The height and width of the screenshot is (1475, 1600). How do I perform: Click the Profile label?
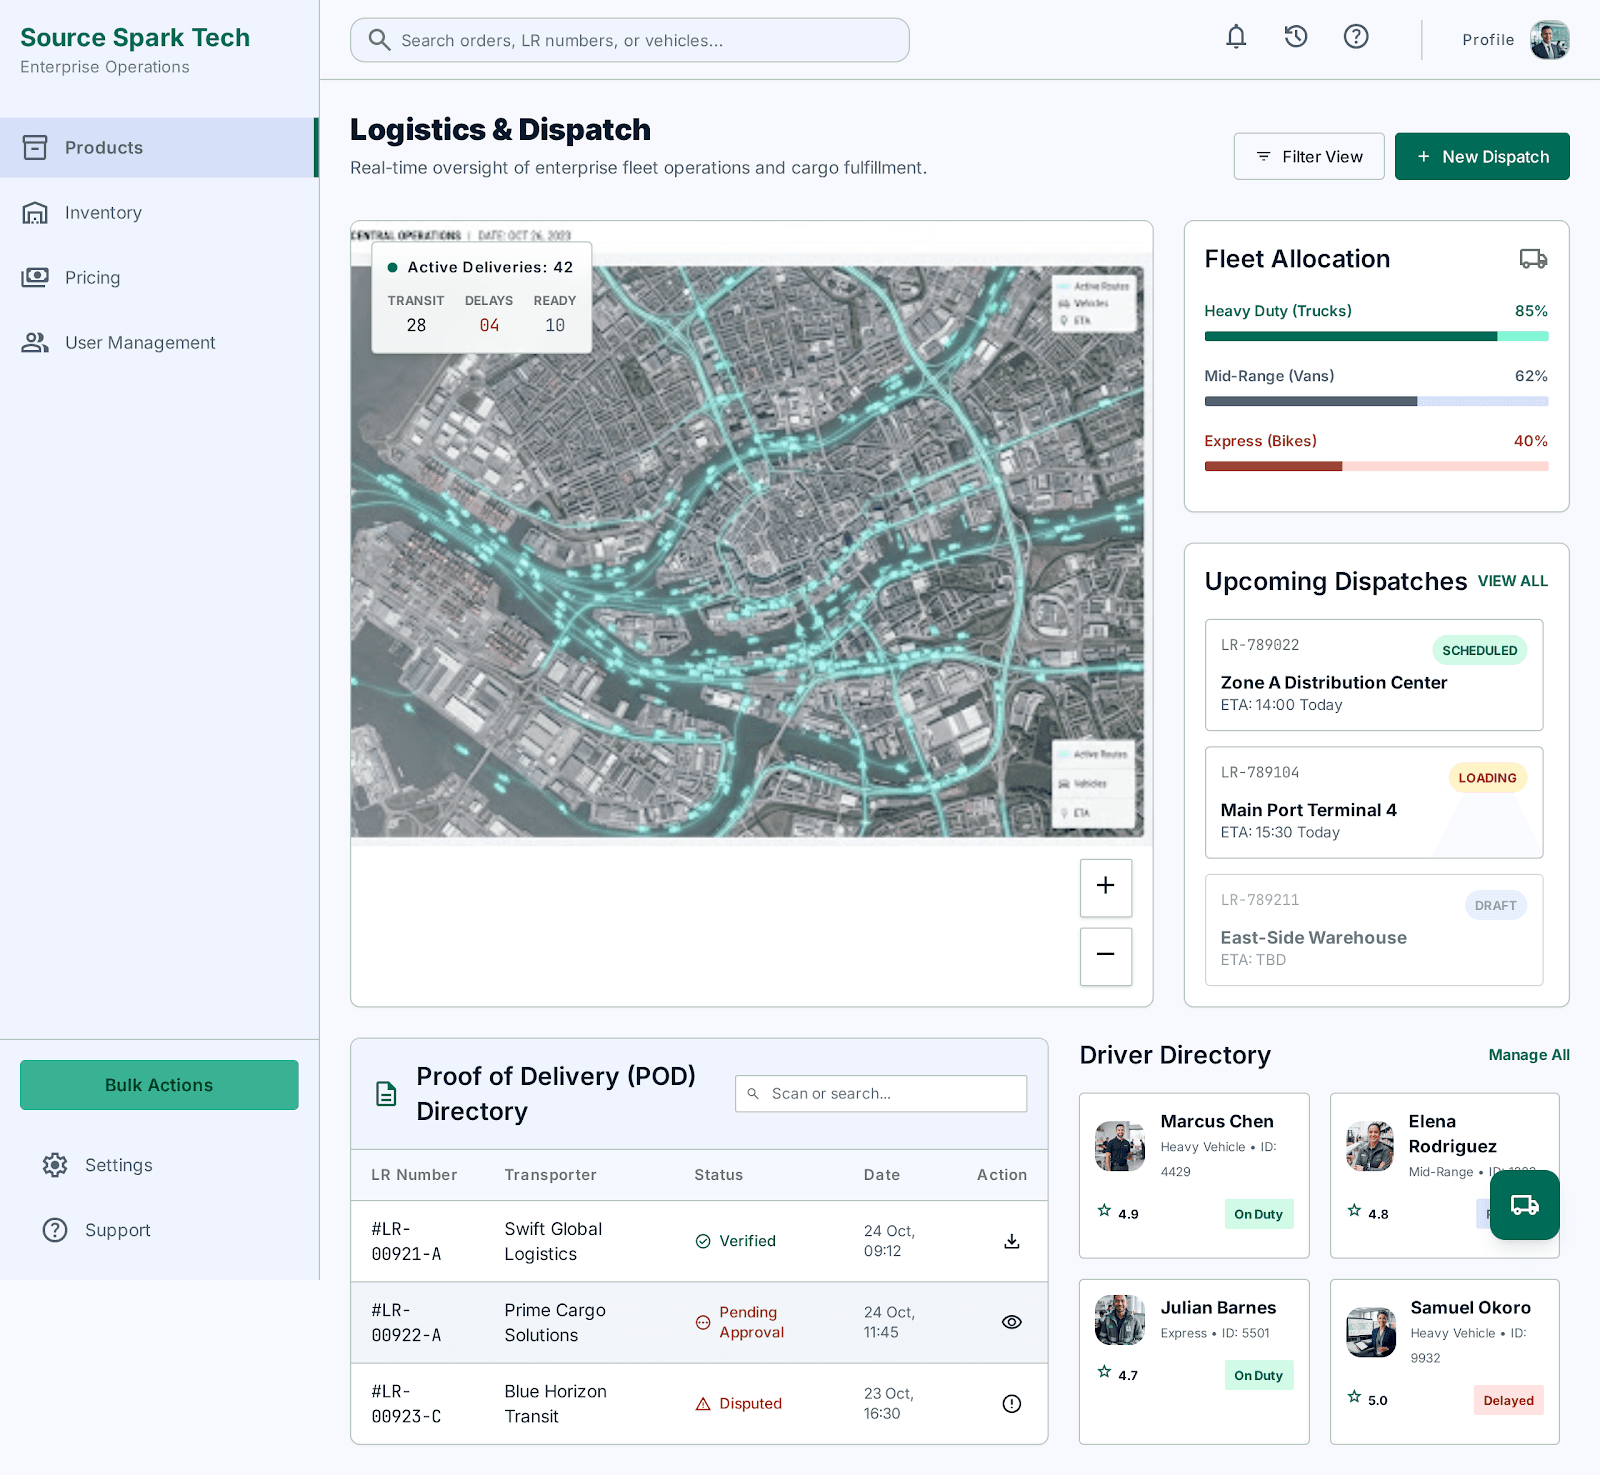coord(1488,40)
